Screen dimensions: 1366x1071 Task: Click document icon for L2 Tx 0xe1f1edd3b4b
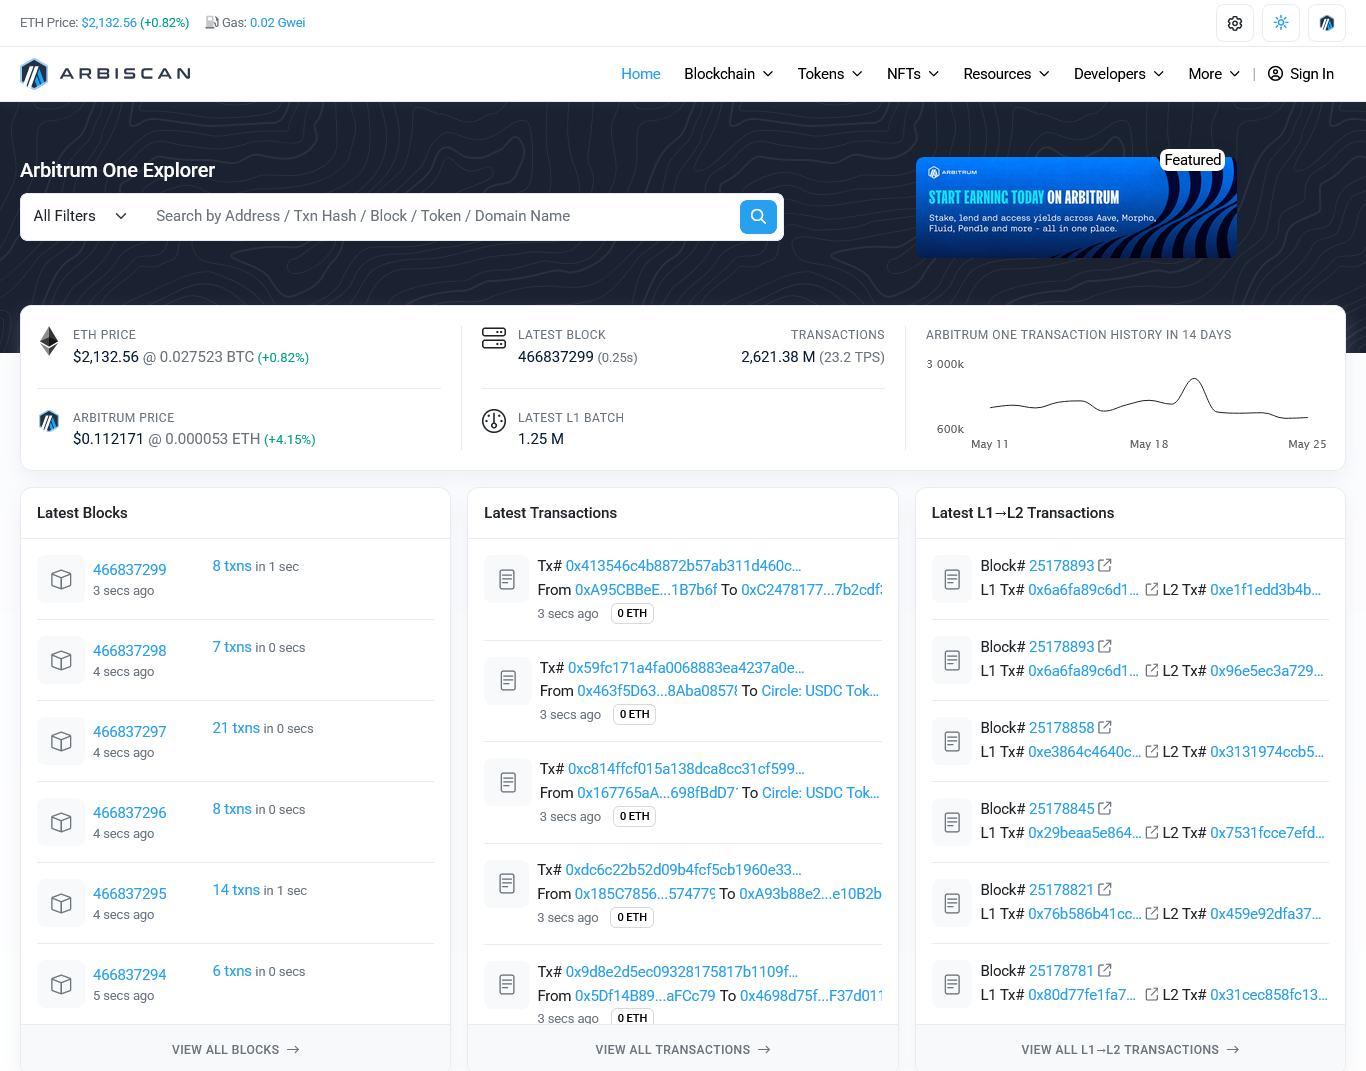[952, 579]
